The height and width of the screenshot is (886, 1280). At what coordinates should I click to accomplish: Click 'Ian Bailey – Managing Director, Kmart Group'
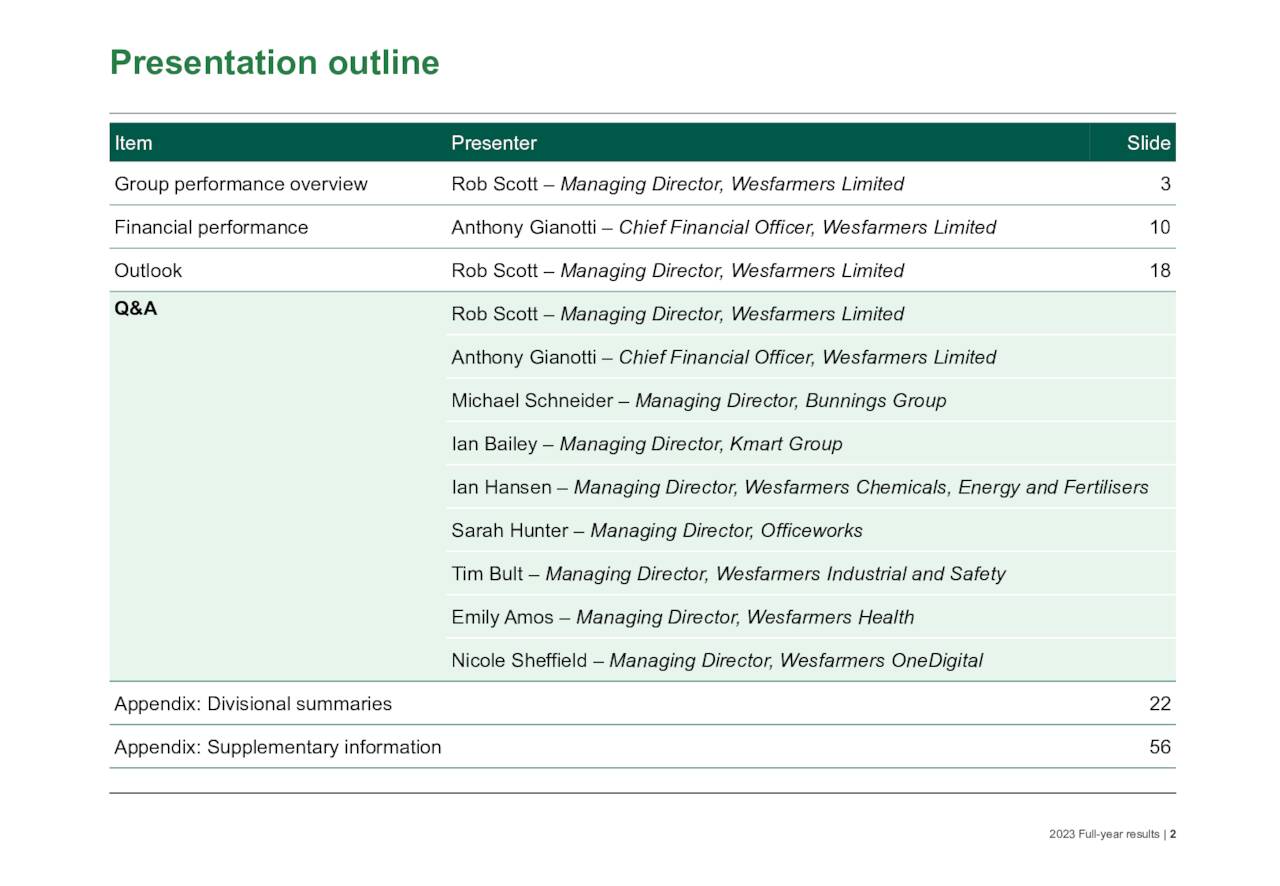click(x=646, y=444)
